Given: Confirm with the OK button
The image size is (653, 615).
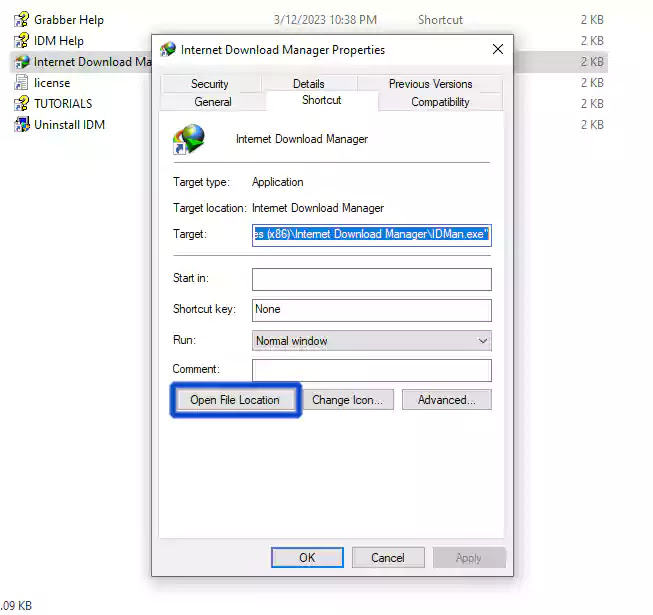Looking at the screenshot, I should pyautogui.click(x=307, y=558).
